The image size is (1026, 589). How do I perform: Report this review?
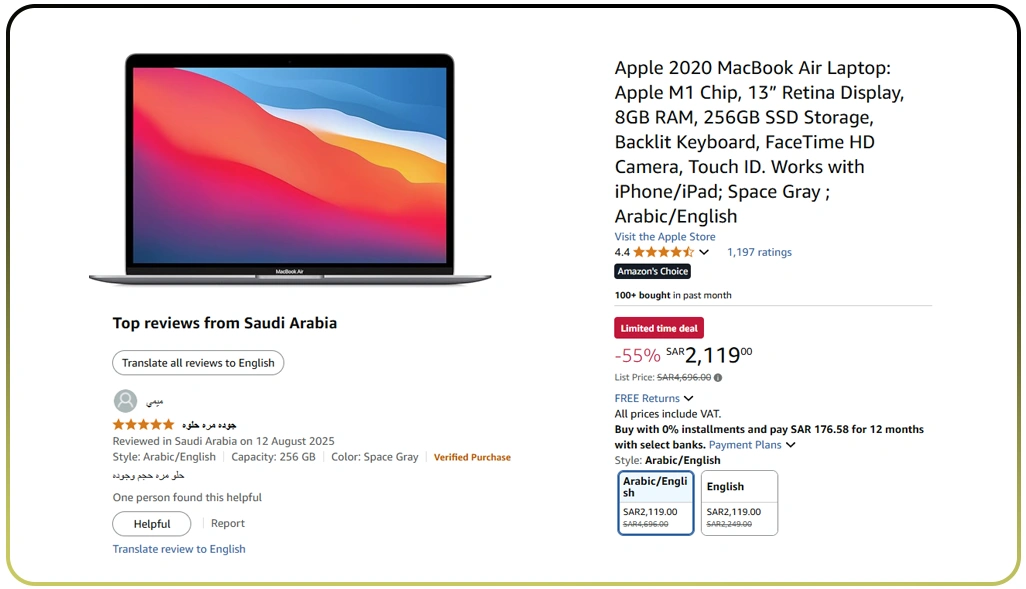228,523
